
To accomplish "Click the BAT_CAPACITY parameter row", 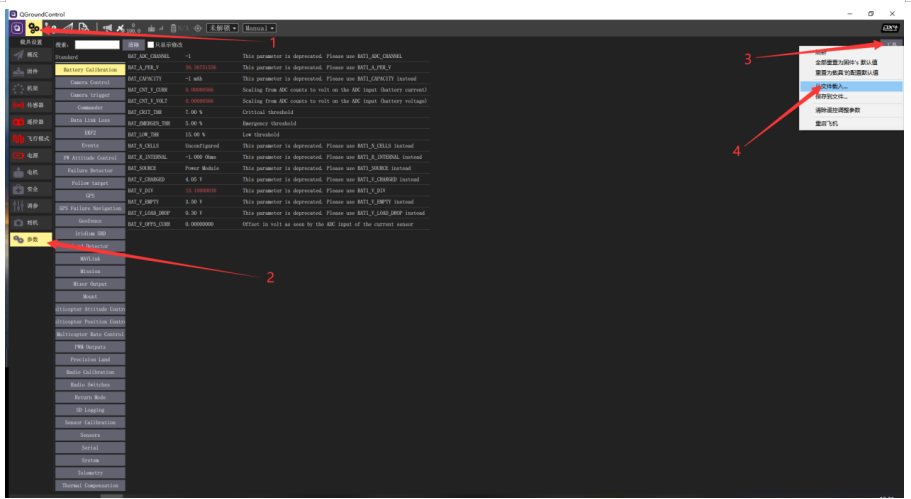I will coord(278,78).
